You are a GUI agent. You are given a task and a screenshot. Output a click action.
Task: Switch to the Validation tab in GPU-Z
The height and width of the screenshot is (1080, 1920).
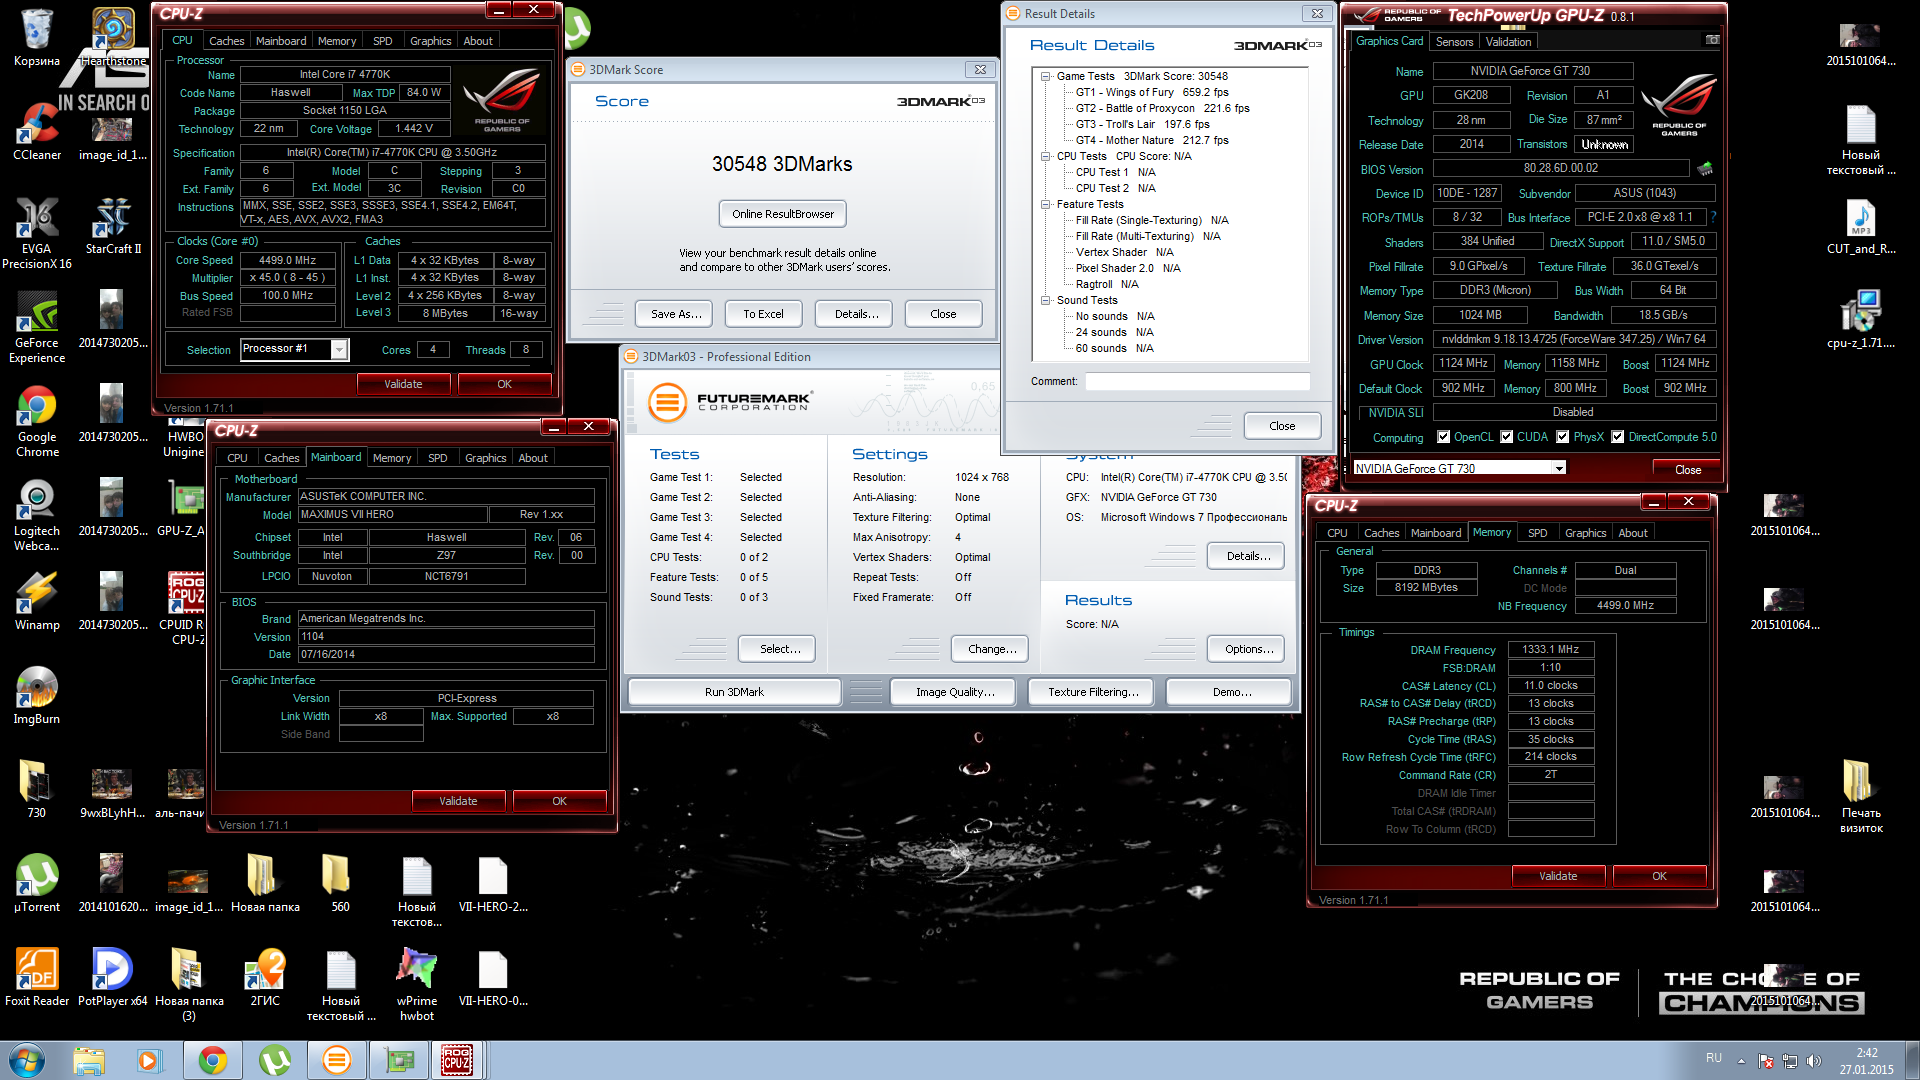[x=1508, y=42]
